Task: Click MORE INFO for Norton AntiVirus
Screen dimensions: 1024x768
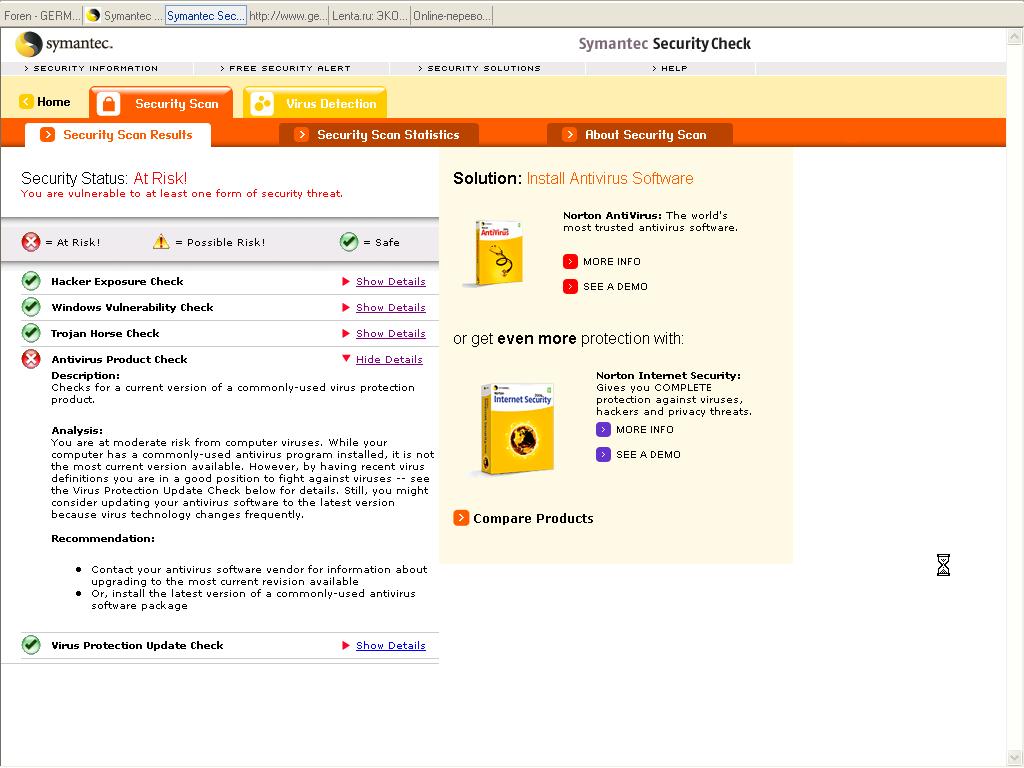Action: (x=612, y=262)
